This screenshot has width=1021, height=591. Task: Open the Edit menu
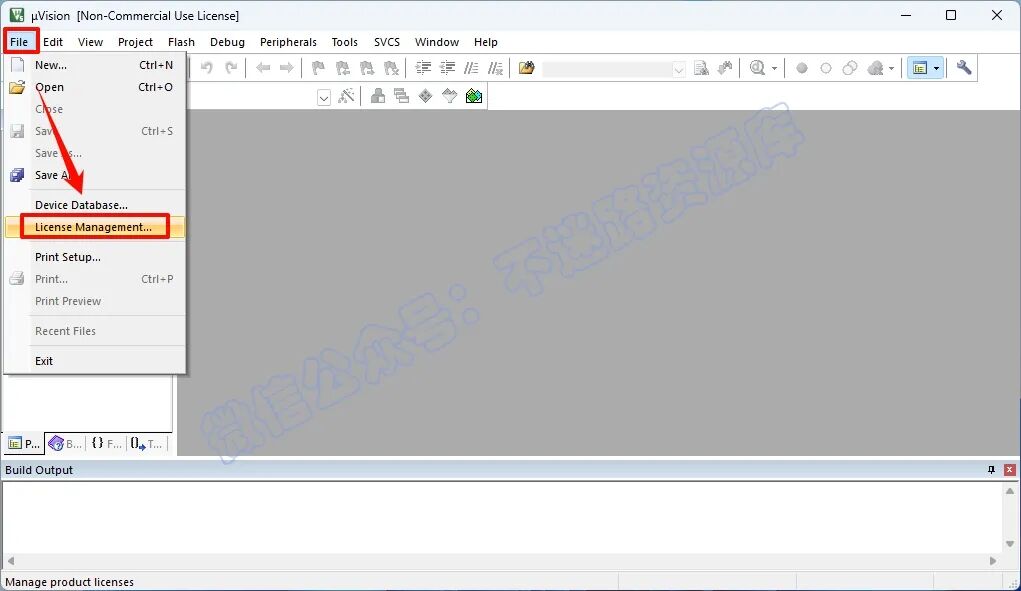(x=53, y=42)
